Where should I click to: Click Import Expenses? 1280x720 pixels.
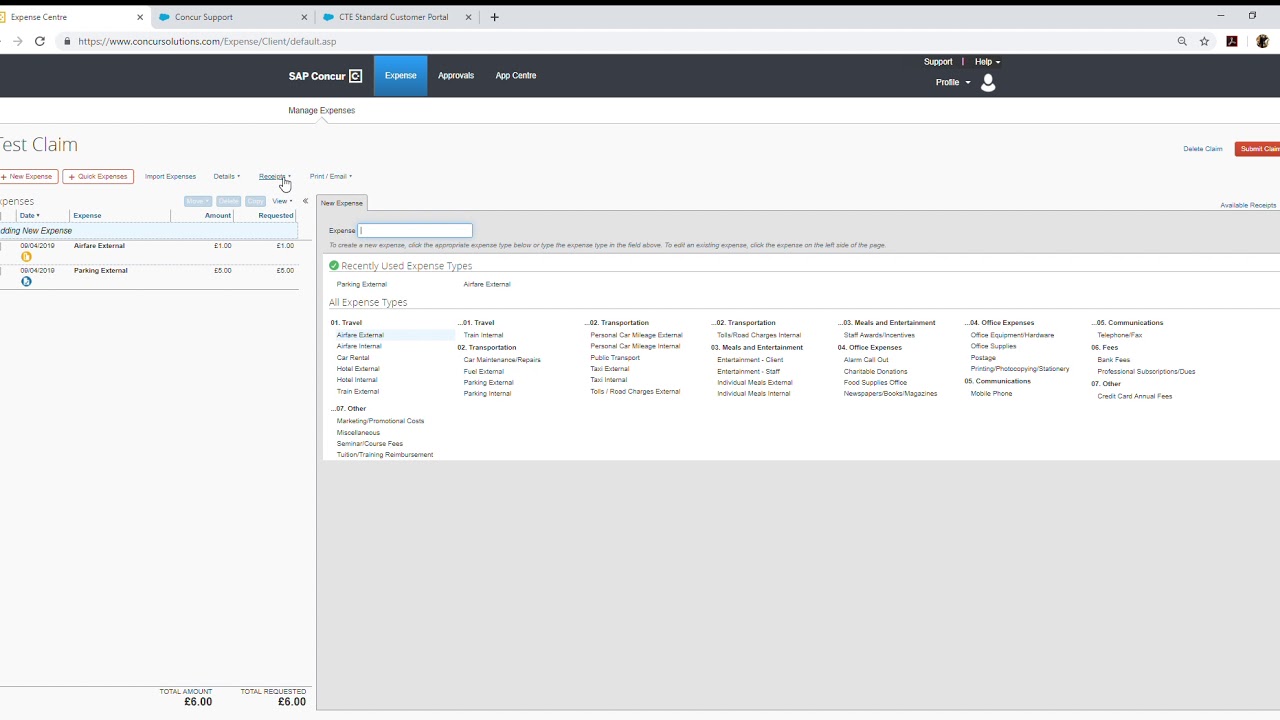170,176
